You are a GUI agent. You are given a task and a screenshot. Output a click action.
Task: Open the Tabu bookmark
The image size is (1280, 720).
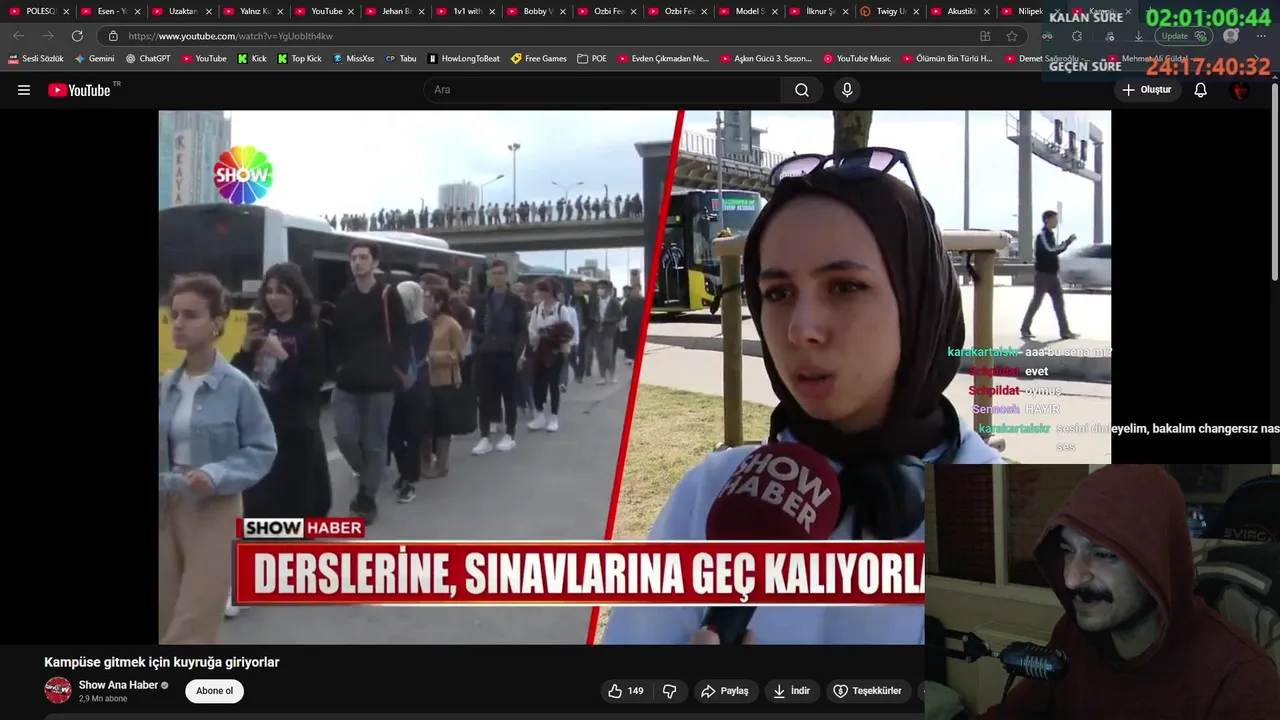tap(401, 59)
